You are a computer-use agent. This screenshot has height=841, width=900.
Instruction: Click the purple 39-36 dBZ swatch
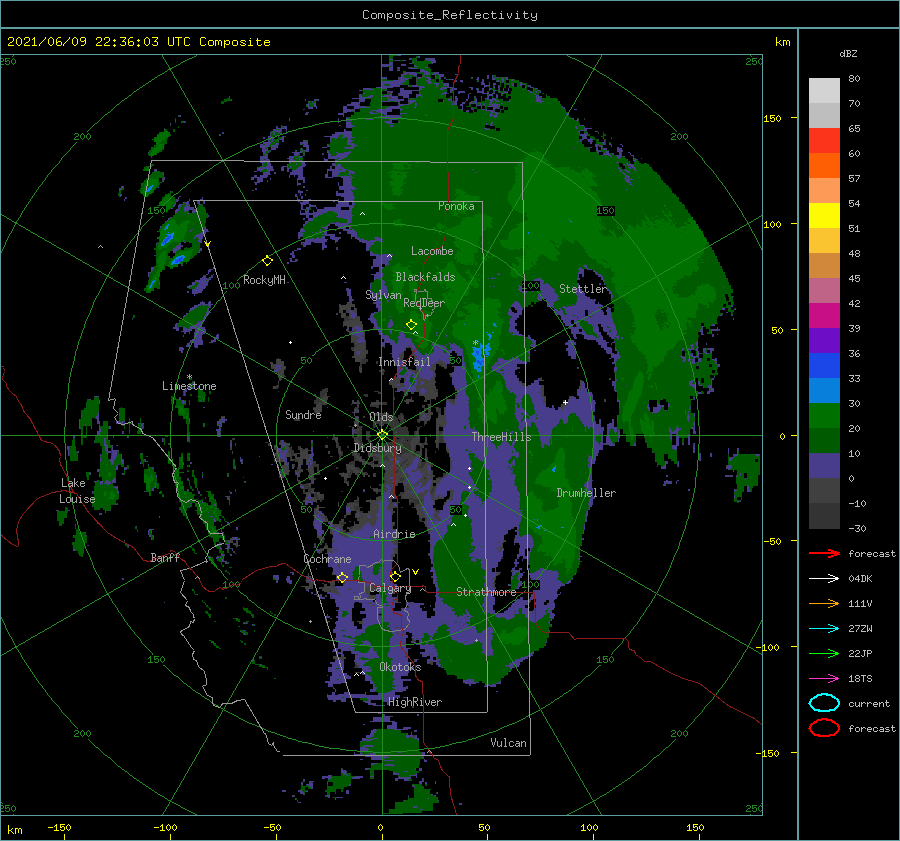[824, 340]
